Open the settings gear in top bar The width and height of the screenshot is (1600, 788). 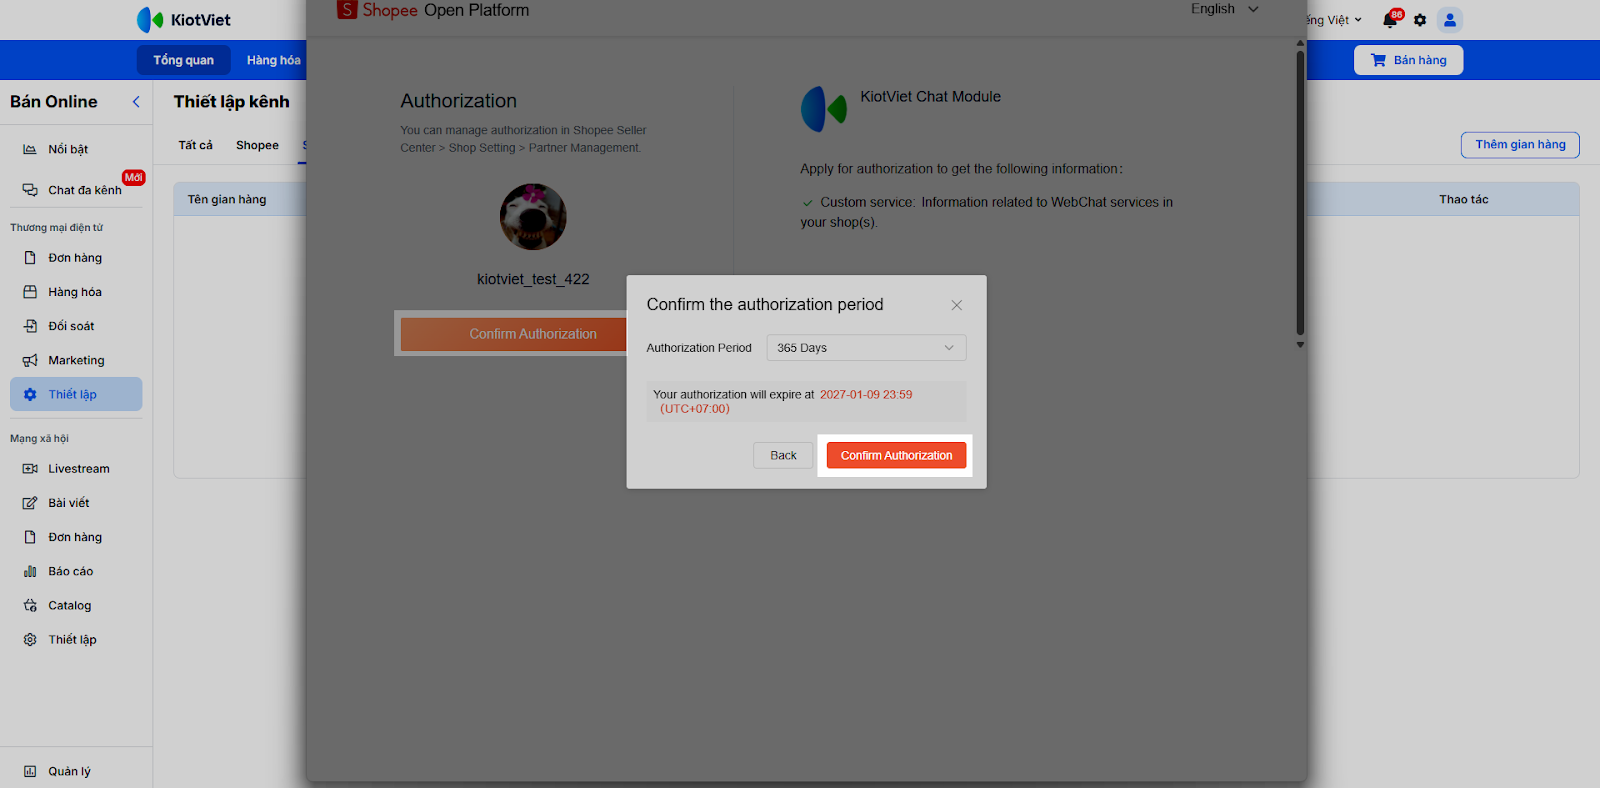click(x=1420, y=20)
